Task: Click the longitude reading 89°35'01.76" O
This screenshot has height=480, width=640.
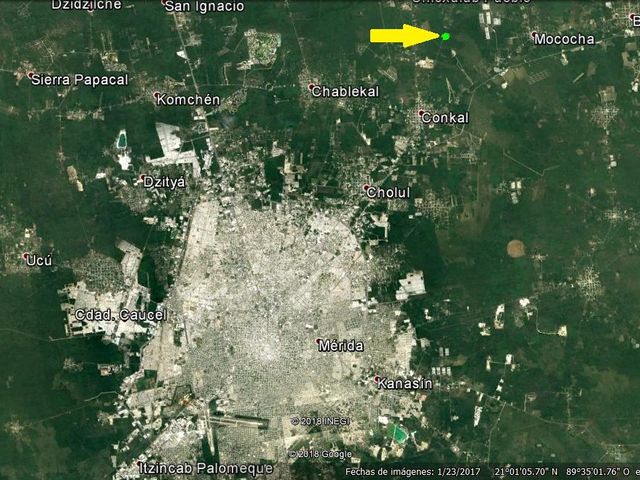Action: [x=597, y=472]
